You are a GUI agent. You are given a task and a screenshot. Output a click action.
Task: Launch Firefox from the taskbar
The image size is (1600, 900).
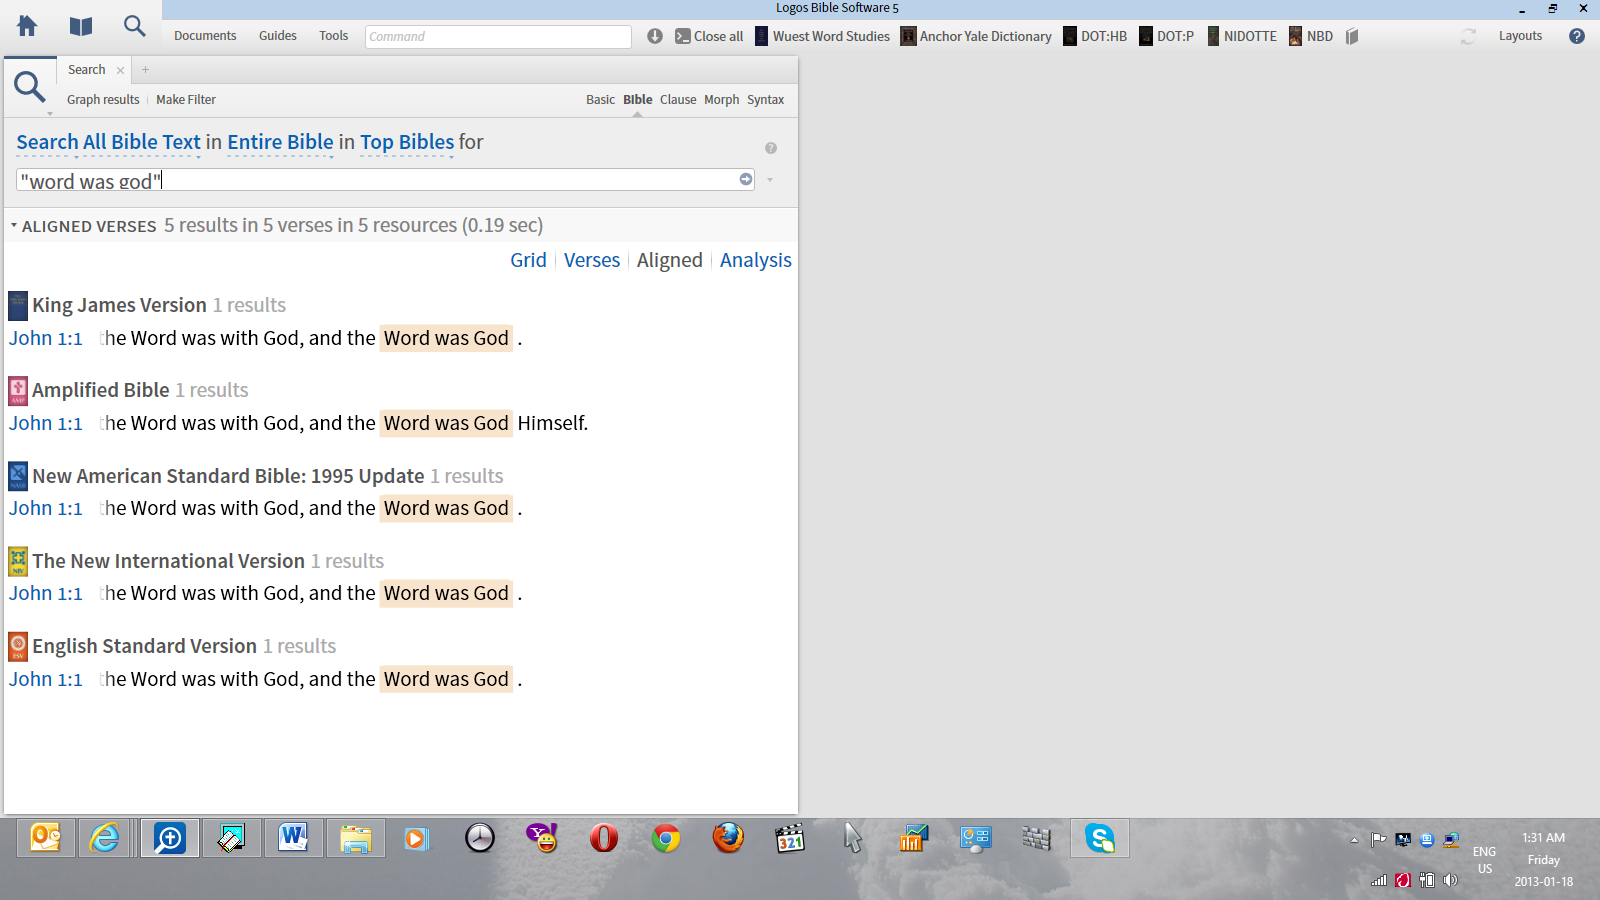point(728,838)
